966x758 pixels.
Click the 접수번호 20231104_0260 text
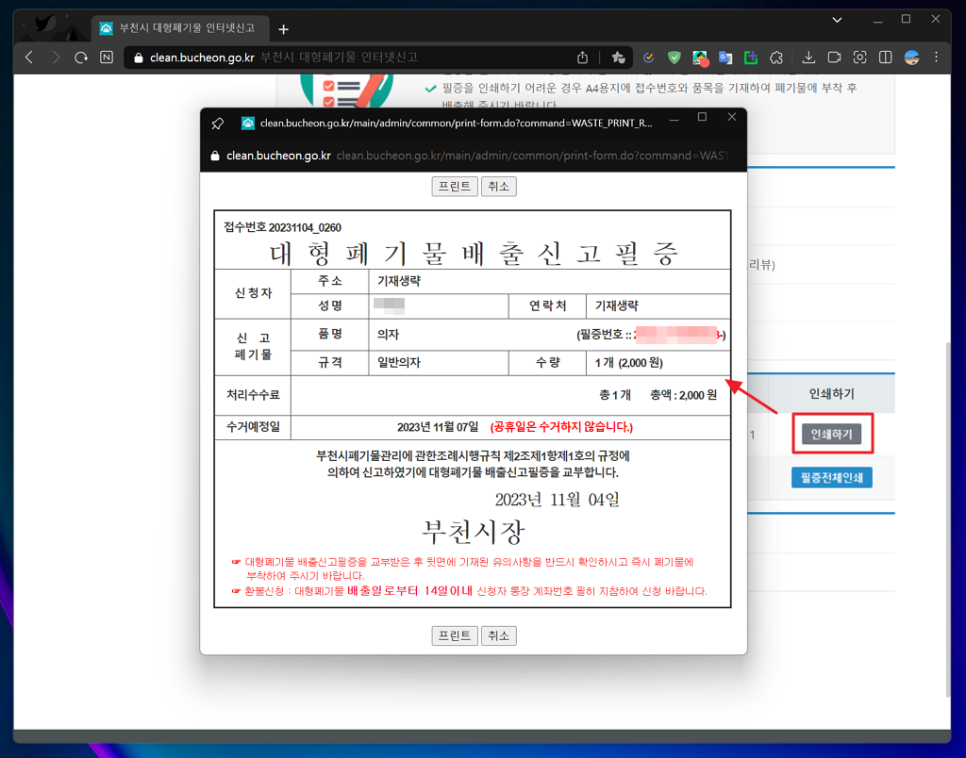[x=282, y=227]
